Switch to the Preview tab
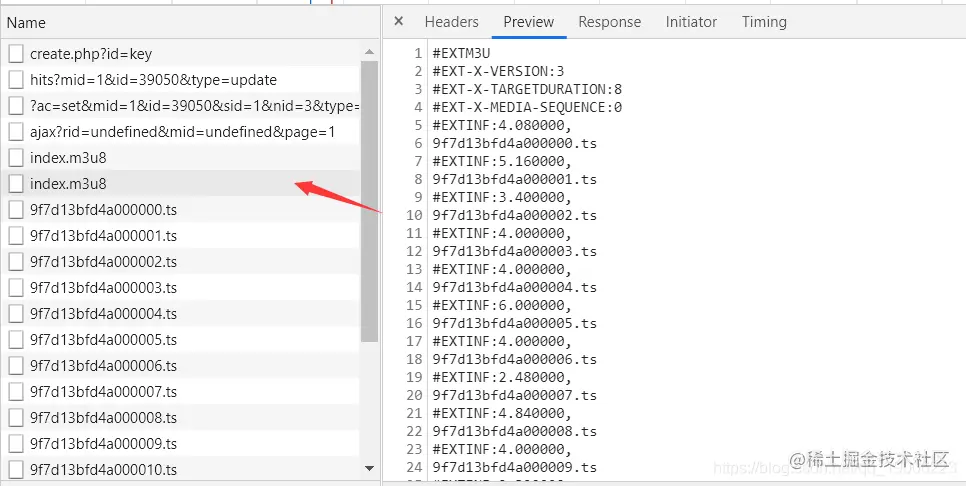Image resolution: width=966 pixels, height=486 pixels. click(529, 22)
